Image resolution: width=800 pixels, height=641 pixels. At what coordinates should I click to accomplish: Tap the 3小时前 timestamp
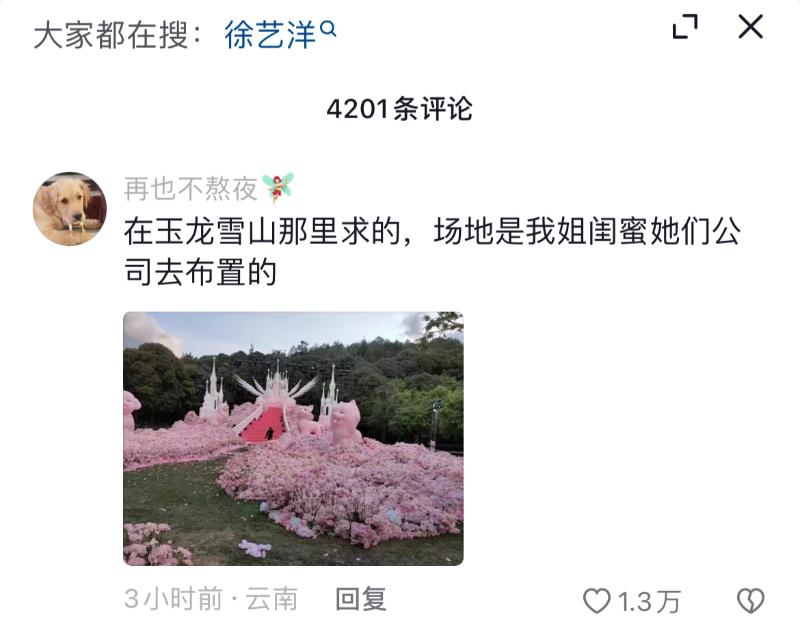[x=173, y=599]
